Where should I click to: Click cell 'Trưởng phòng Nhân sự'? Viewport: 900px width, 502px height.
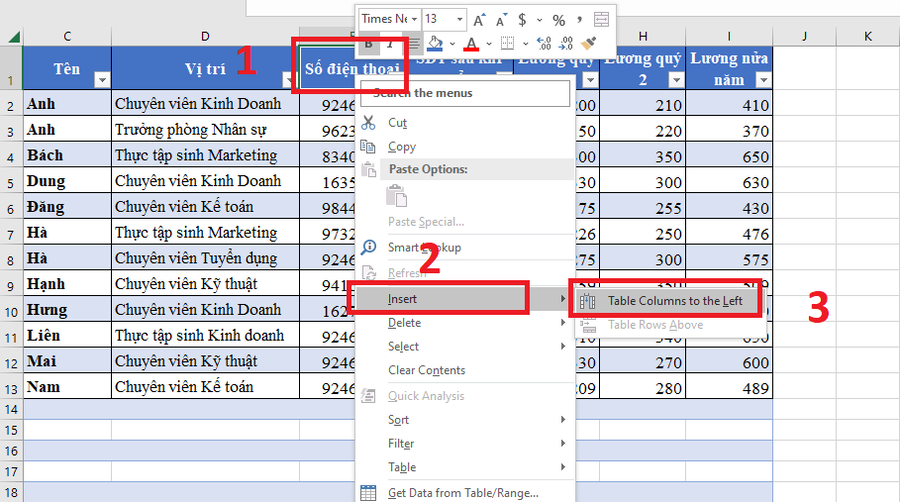click(x=205, y=130)
